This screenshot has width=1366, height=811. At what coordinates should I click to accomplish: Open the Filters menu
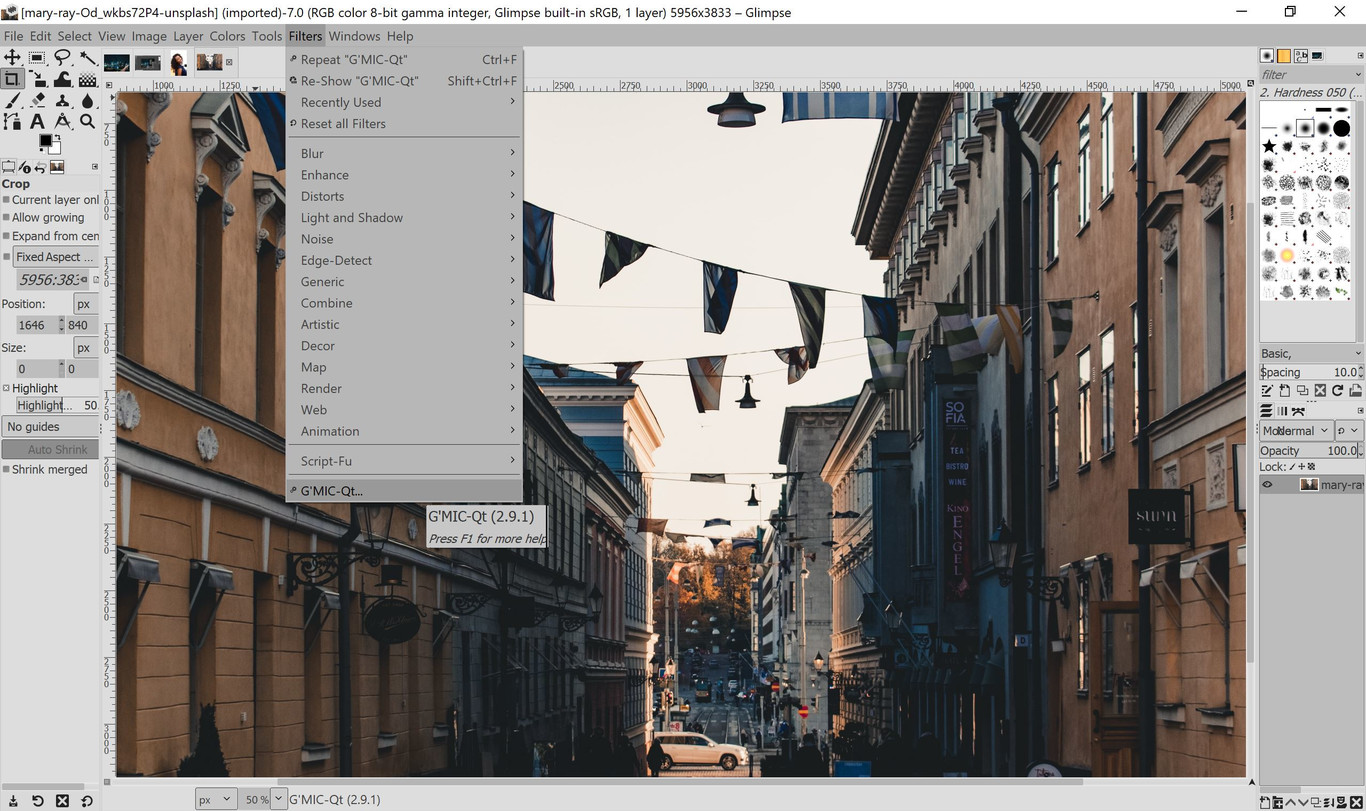305,36
